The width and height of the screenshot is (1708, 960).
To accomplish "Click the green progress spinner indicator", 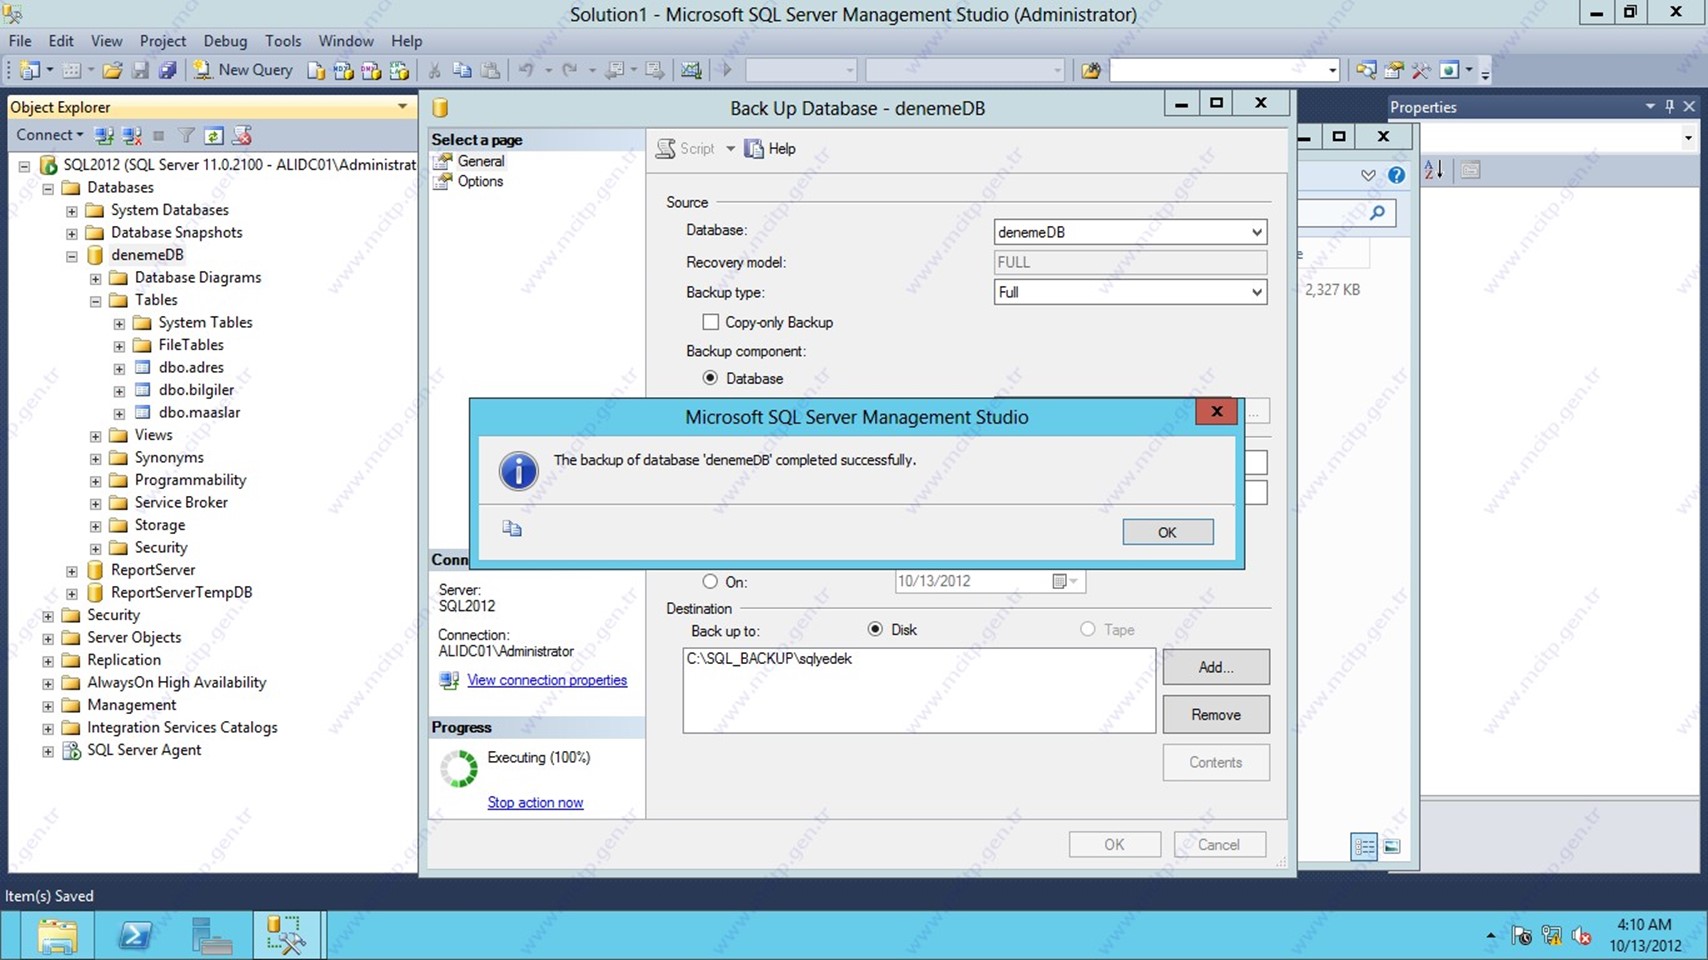I will [x=459, y=769].
